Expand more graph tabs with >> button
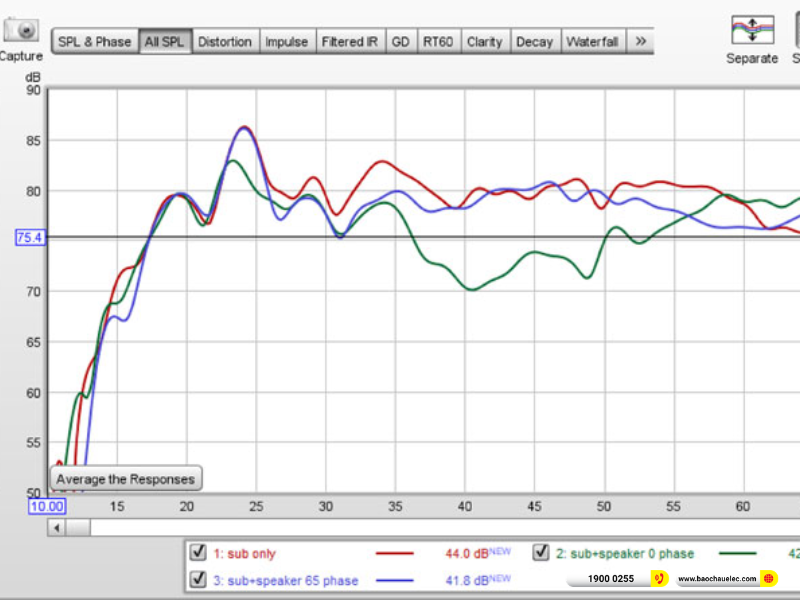800x600 pixels. [640, 42]
